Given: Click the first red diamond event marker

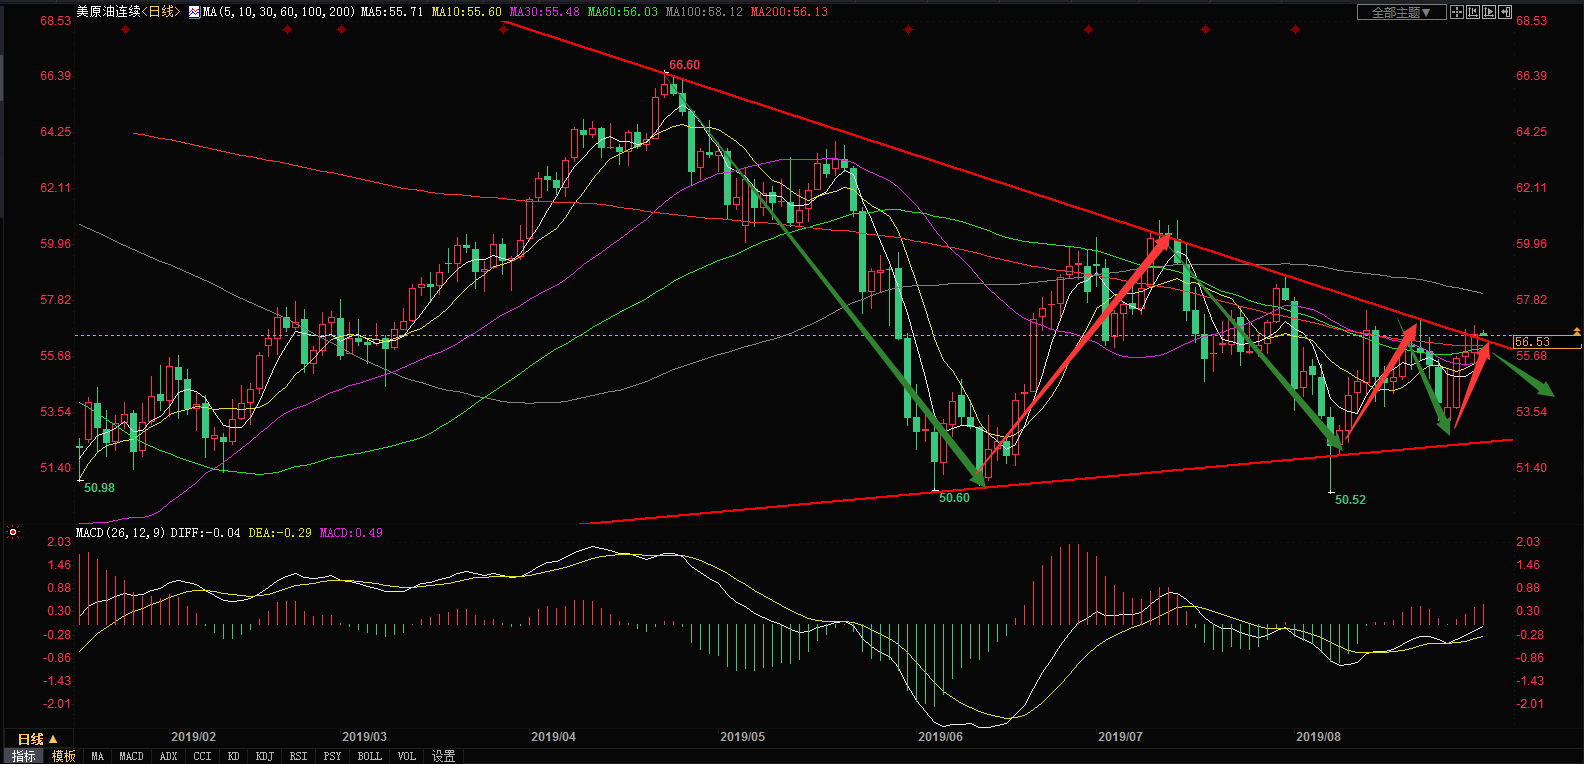Looking at the screenshot, I should [x=125, y=30].
